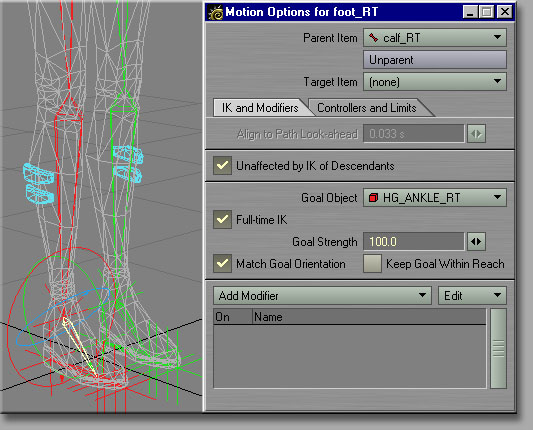Disable the Full-time IK checkbox
Screen dimensions: 533x430
(x=222, y=219)
